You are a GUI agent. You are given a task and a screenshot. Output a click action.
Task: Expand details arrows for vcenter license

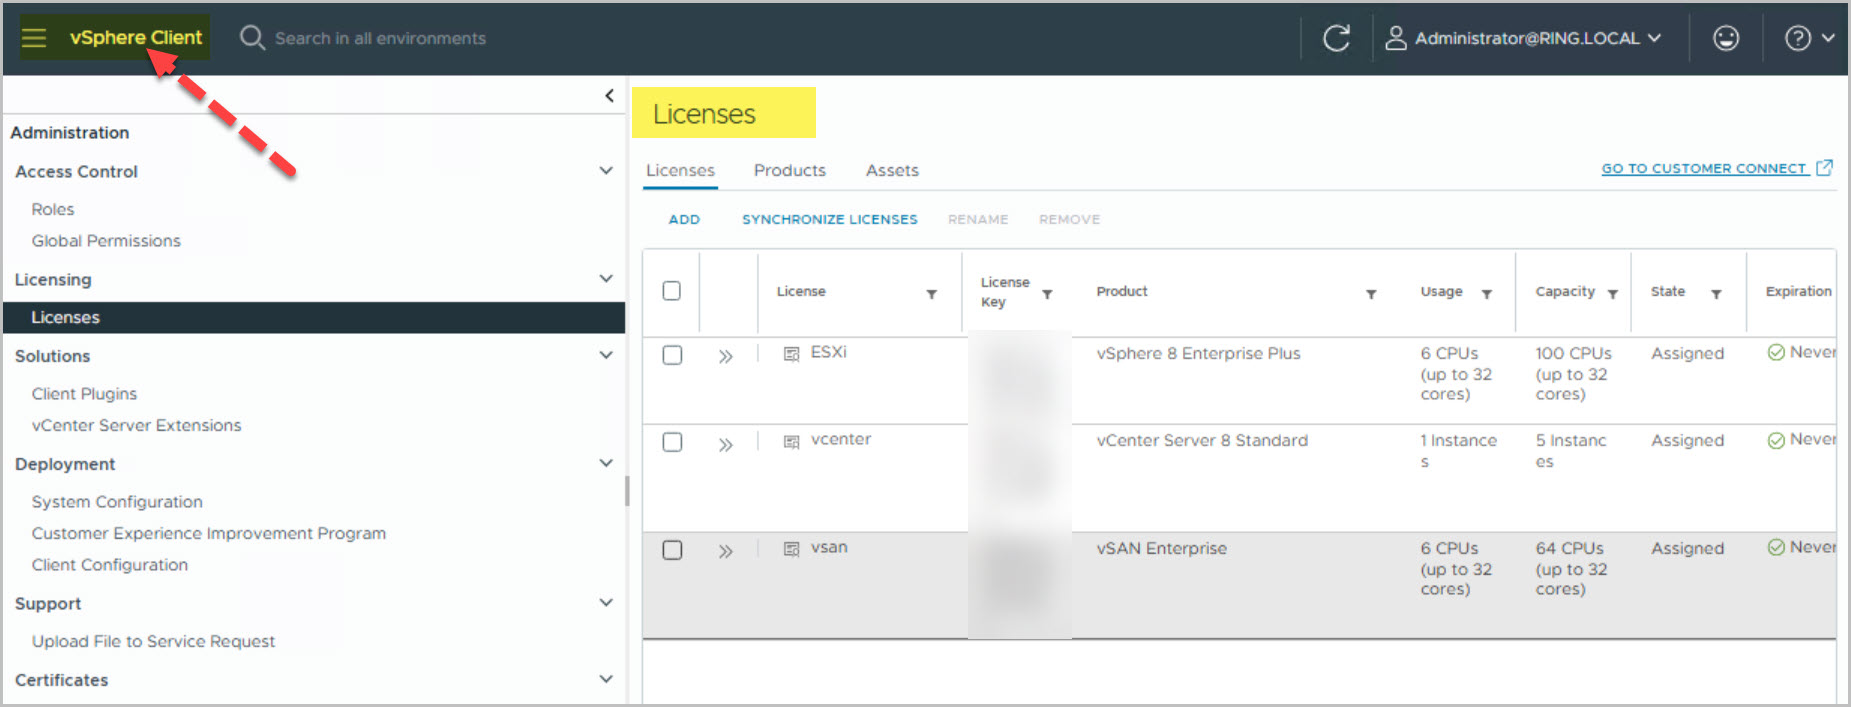726,444
